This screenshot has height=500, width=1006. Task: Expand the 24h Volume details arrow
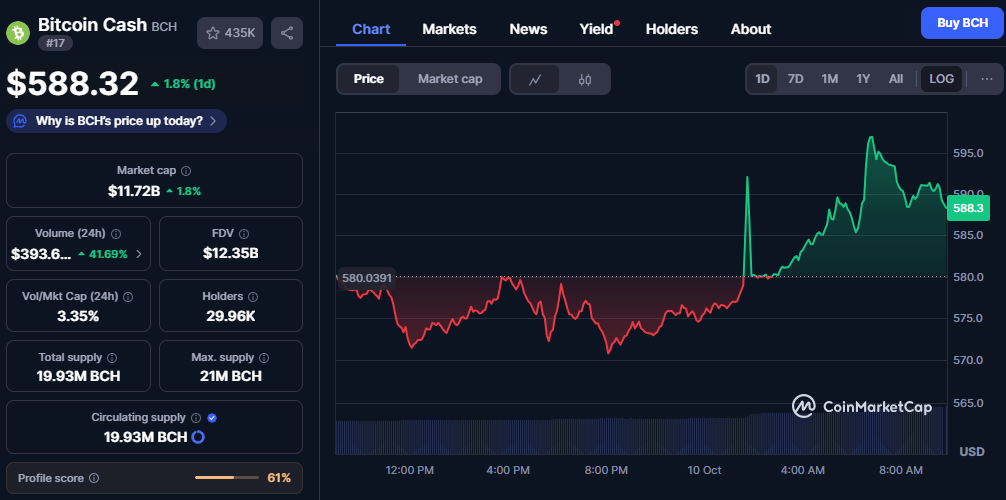click(x=139, y=254)
